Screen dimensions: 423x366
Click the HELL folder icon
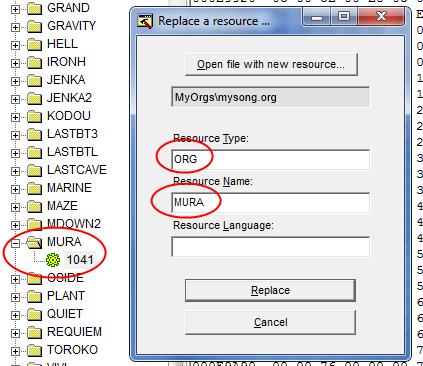34,45
